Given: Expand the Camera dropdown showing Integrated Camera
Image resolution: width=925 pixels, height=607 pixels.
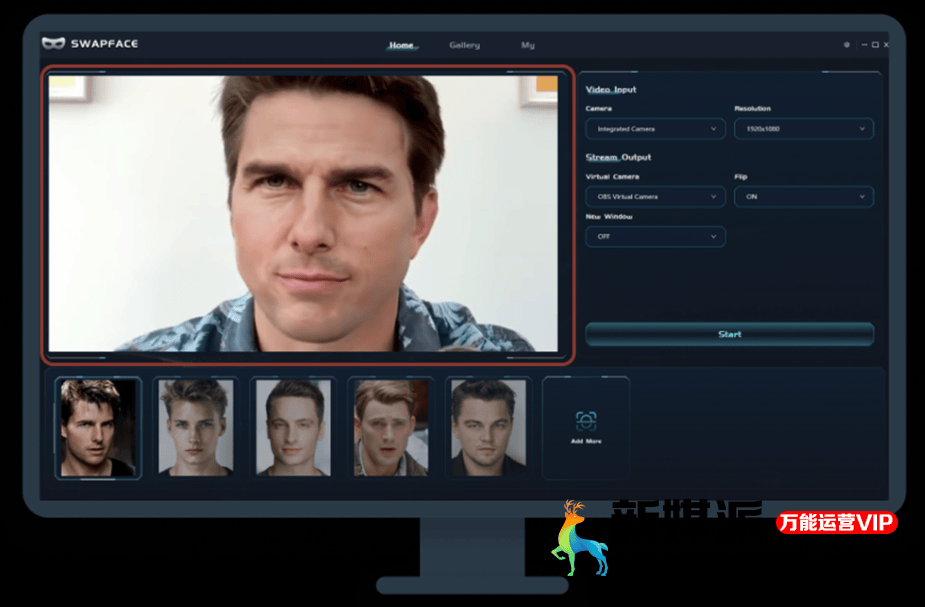Looking at the screenshot, I should pyautogui.click(x=655, y=129).
